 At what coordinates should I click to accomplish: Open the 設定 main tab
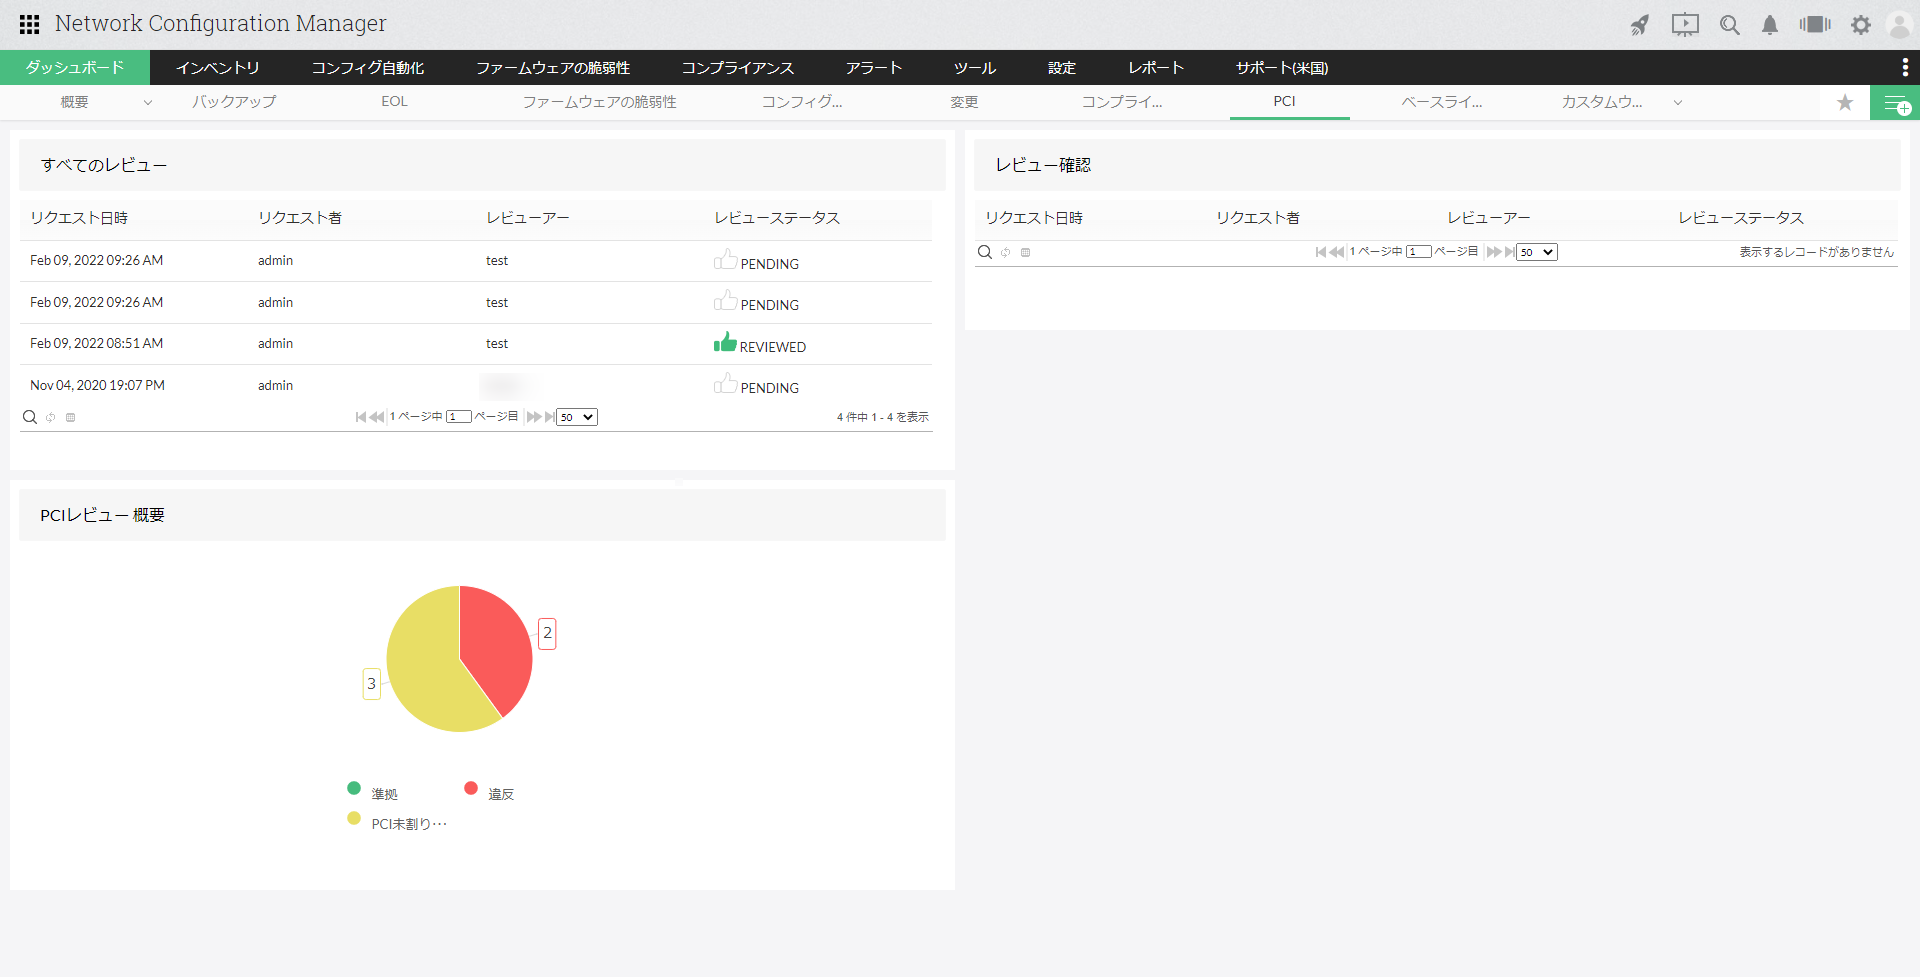(x=1062, y=68)
